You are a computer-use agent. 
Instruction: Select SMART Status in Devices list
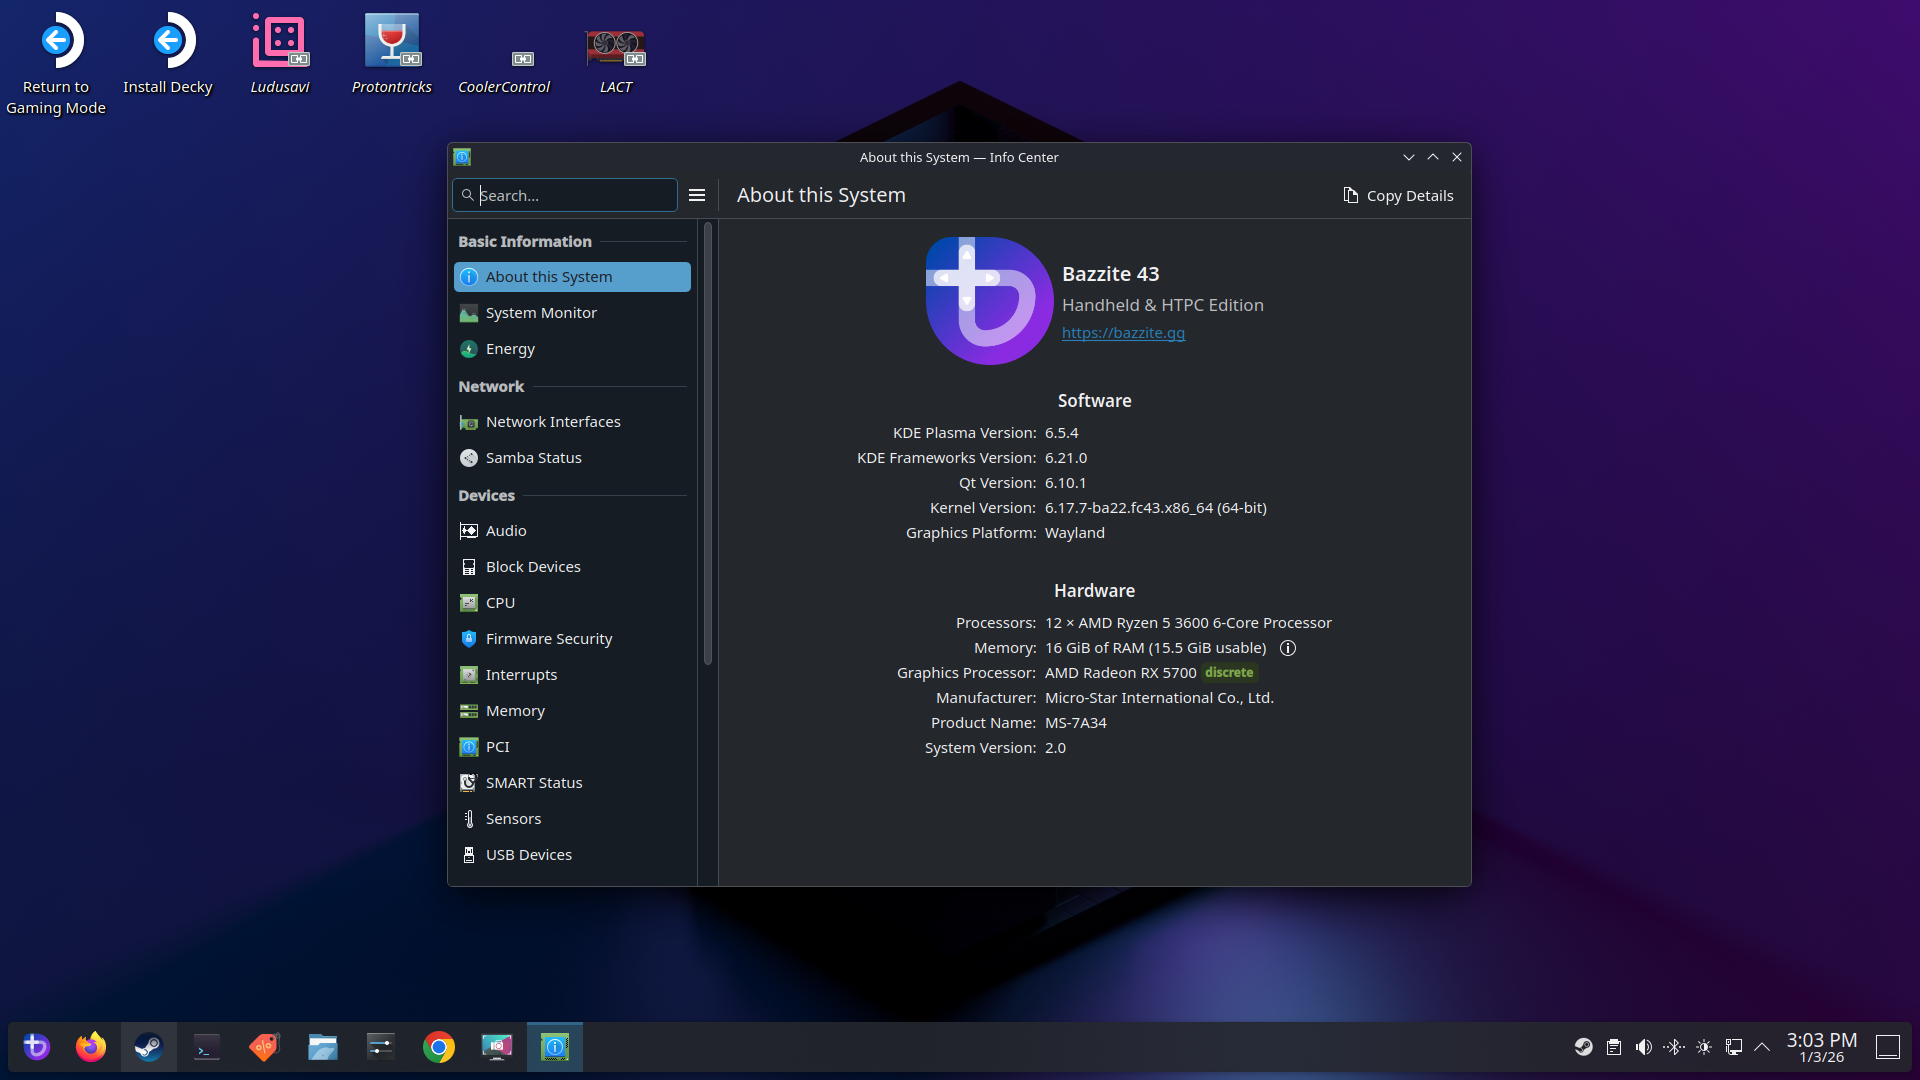(x=533, y=783)
